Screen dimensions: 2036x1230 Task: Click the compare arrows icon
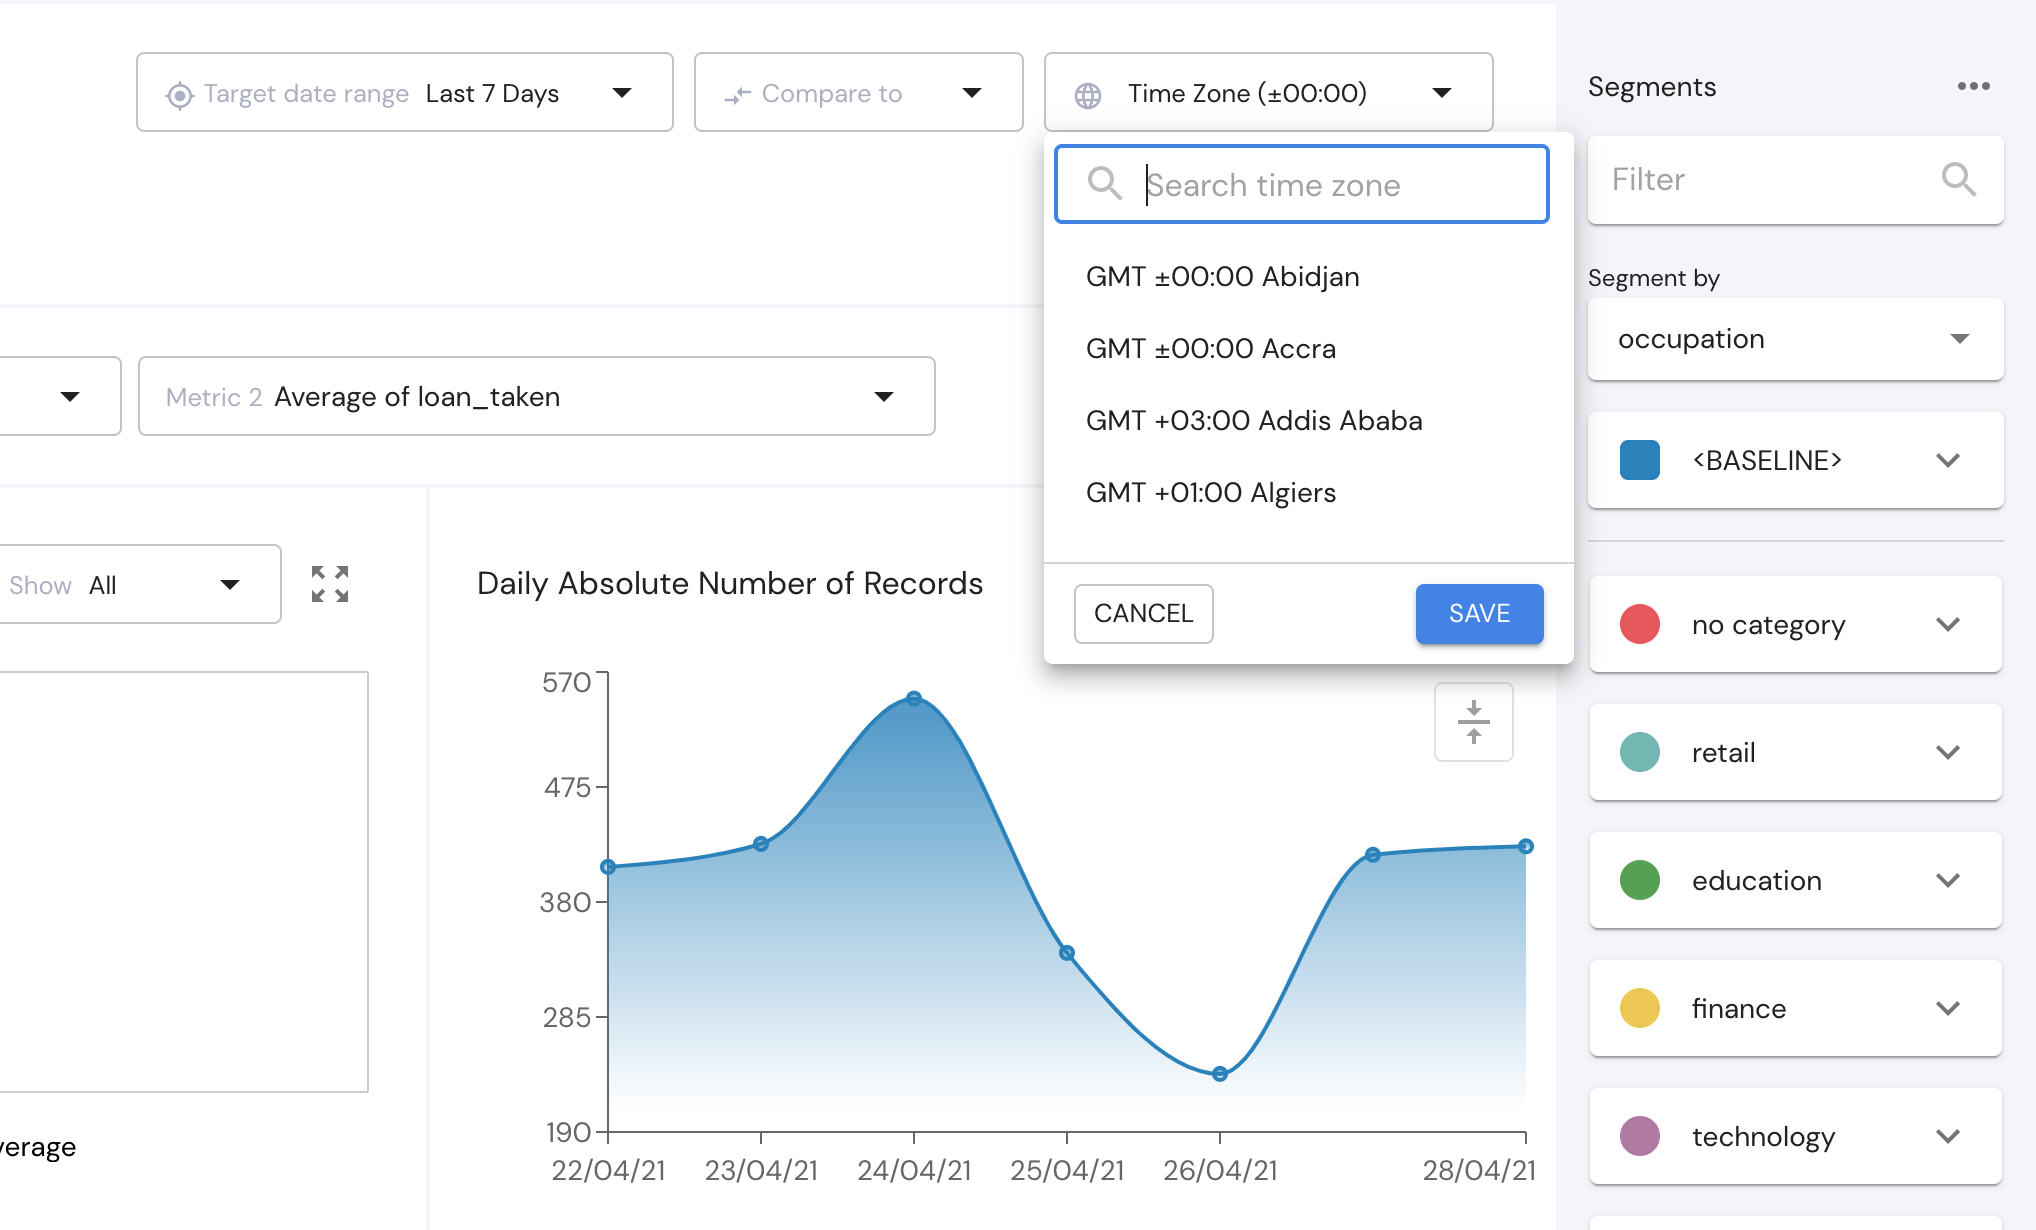(x=738, y=95)
